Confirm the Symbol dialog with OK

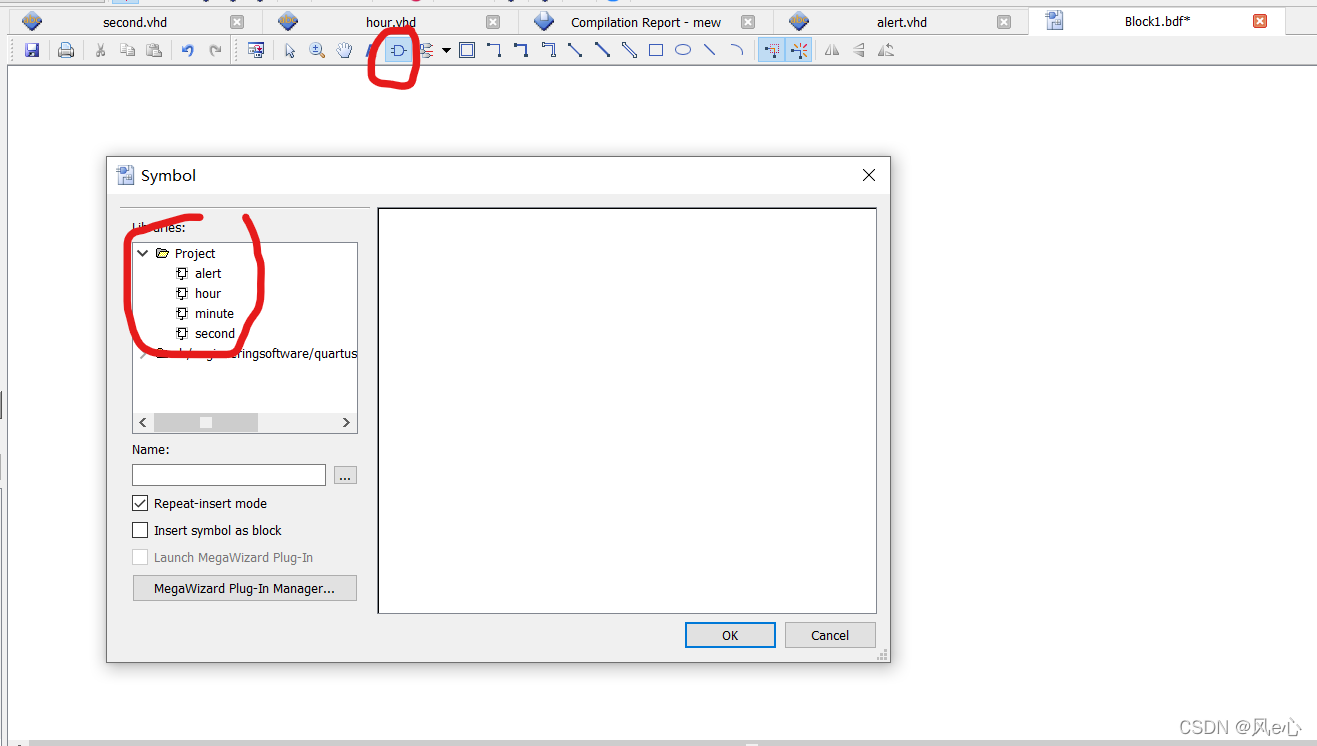[730, 635]
